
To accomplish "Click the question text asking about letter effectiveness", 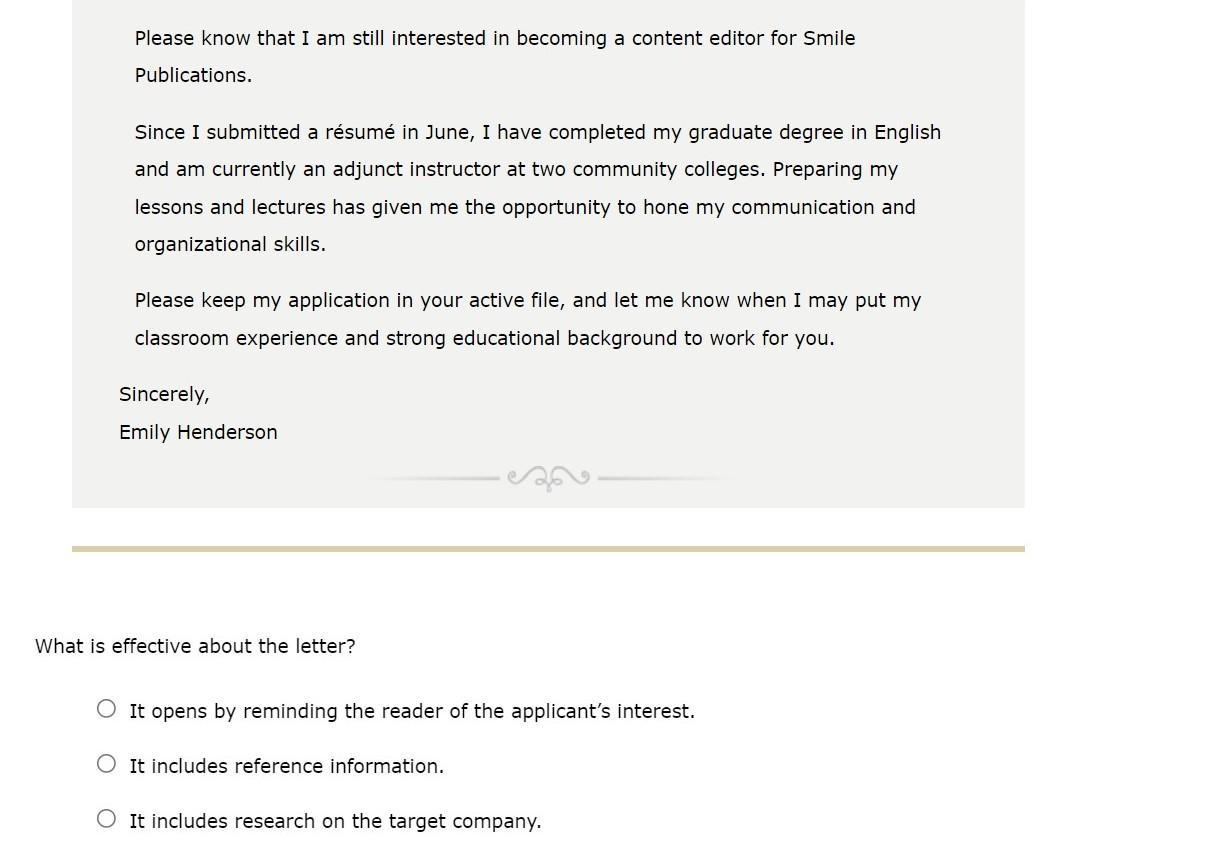I will [x=195, y=646].
